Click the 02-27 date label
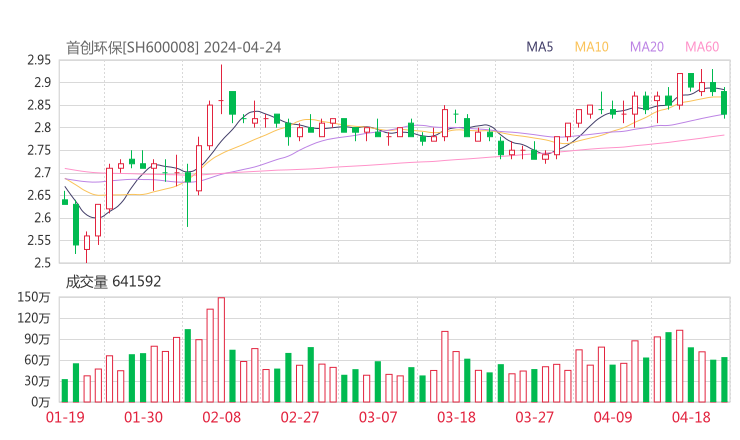Viewport: 740px width, 440px height. pyautogui.click(x=300, y=417)
